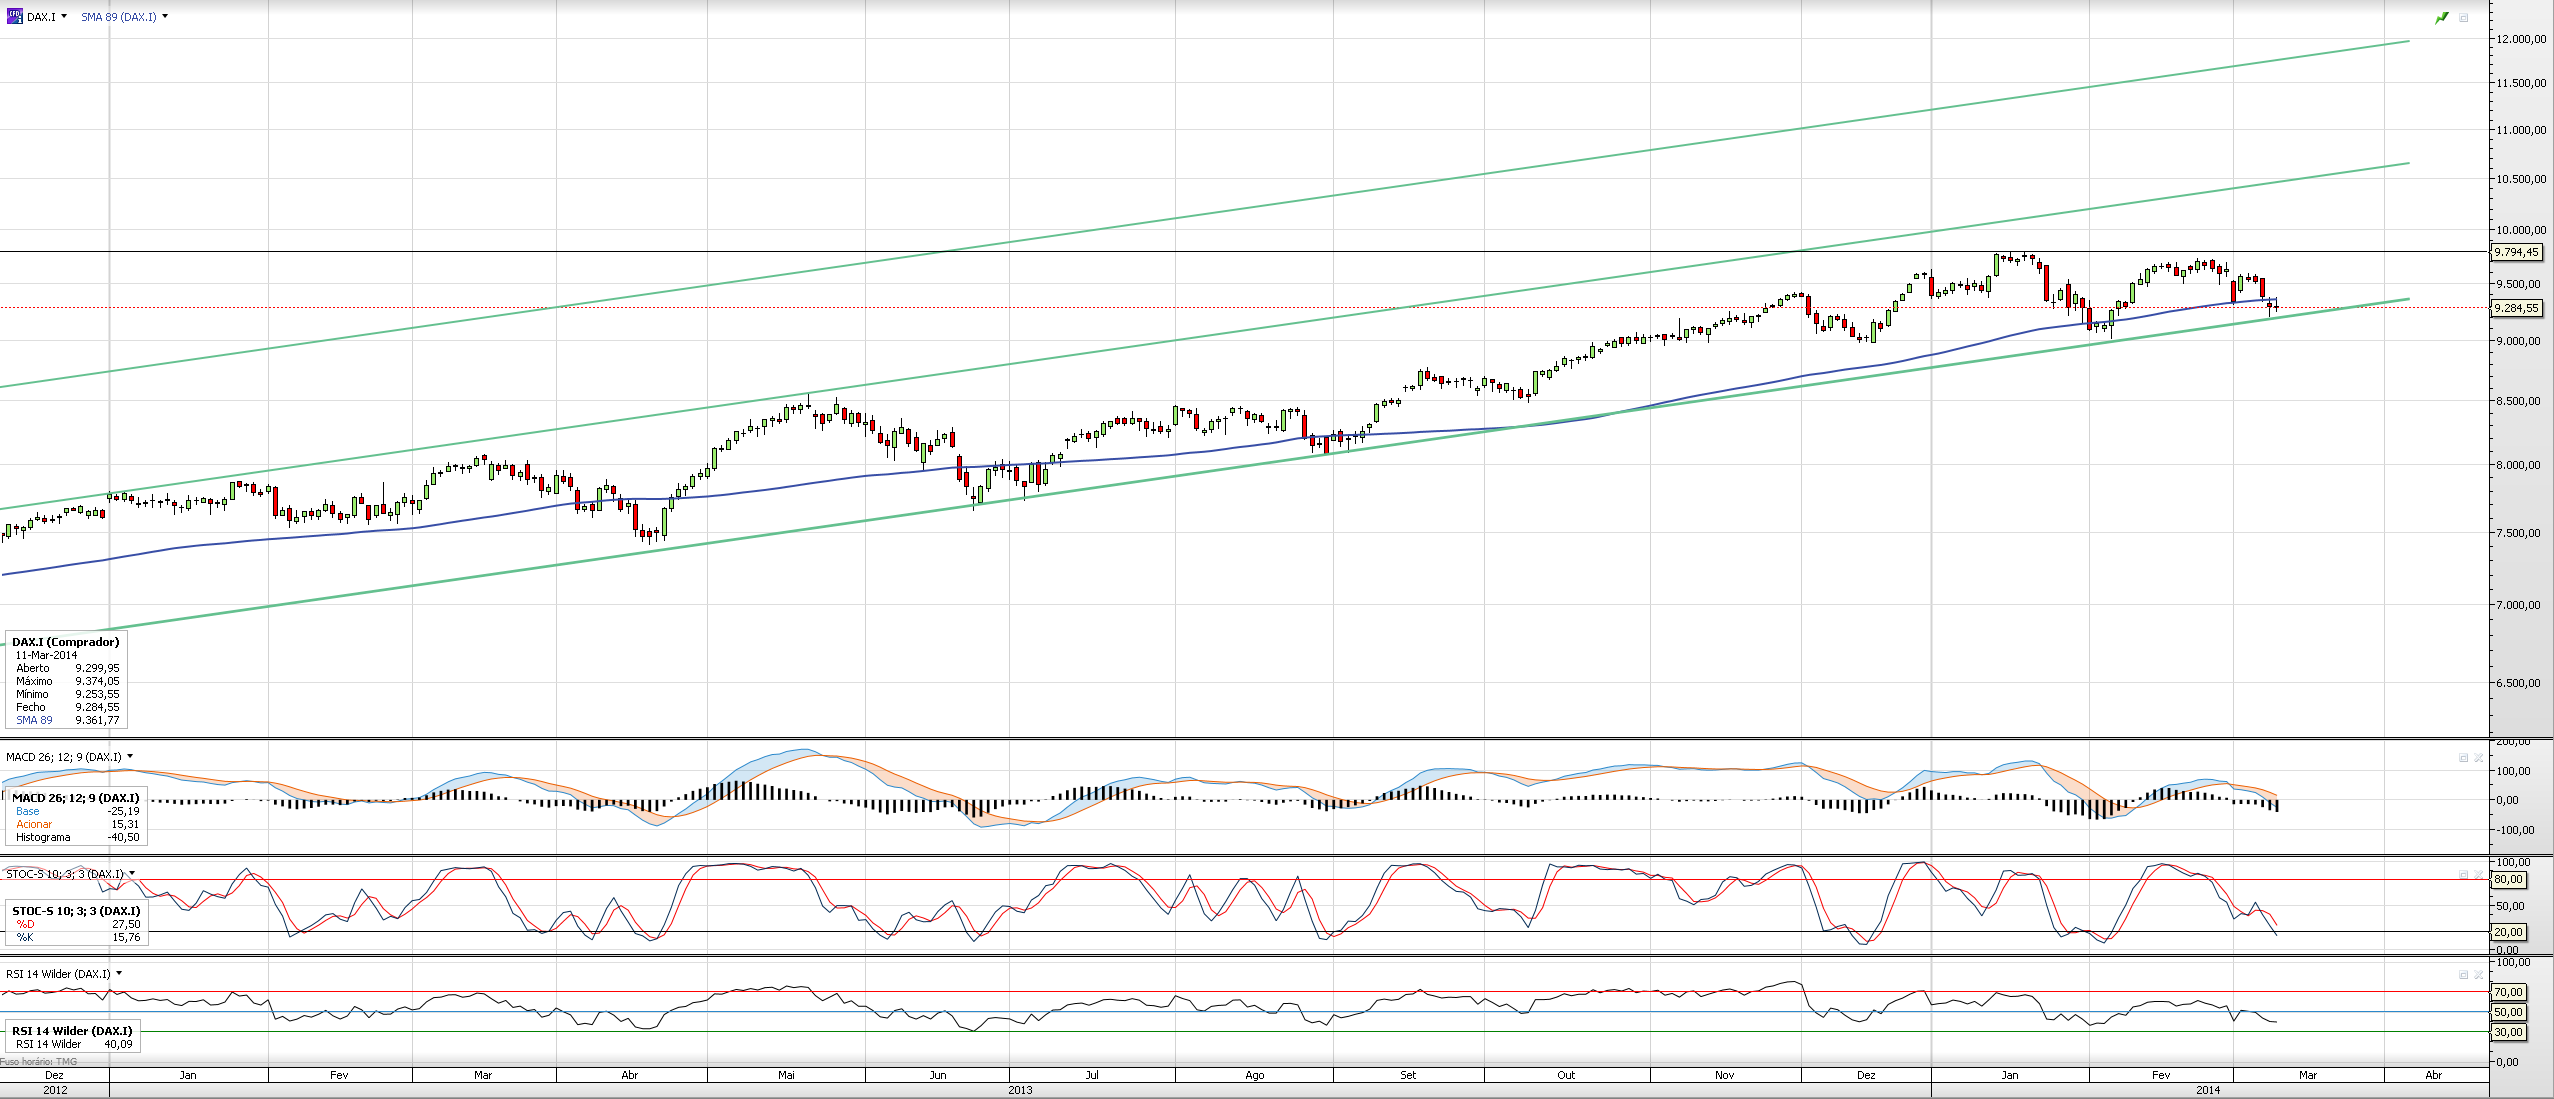Image resolution: width=2554 pixels, height=1099 pixels.
Task: Open the MACD 26; 12; 9 dropdown arrow
Action: tap(130, 757)
